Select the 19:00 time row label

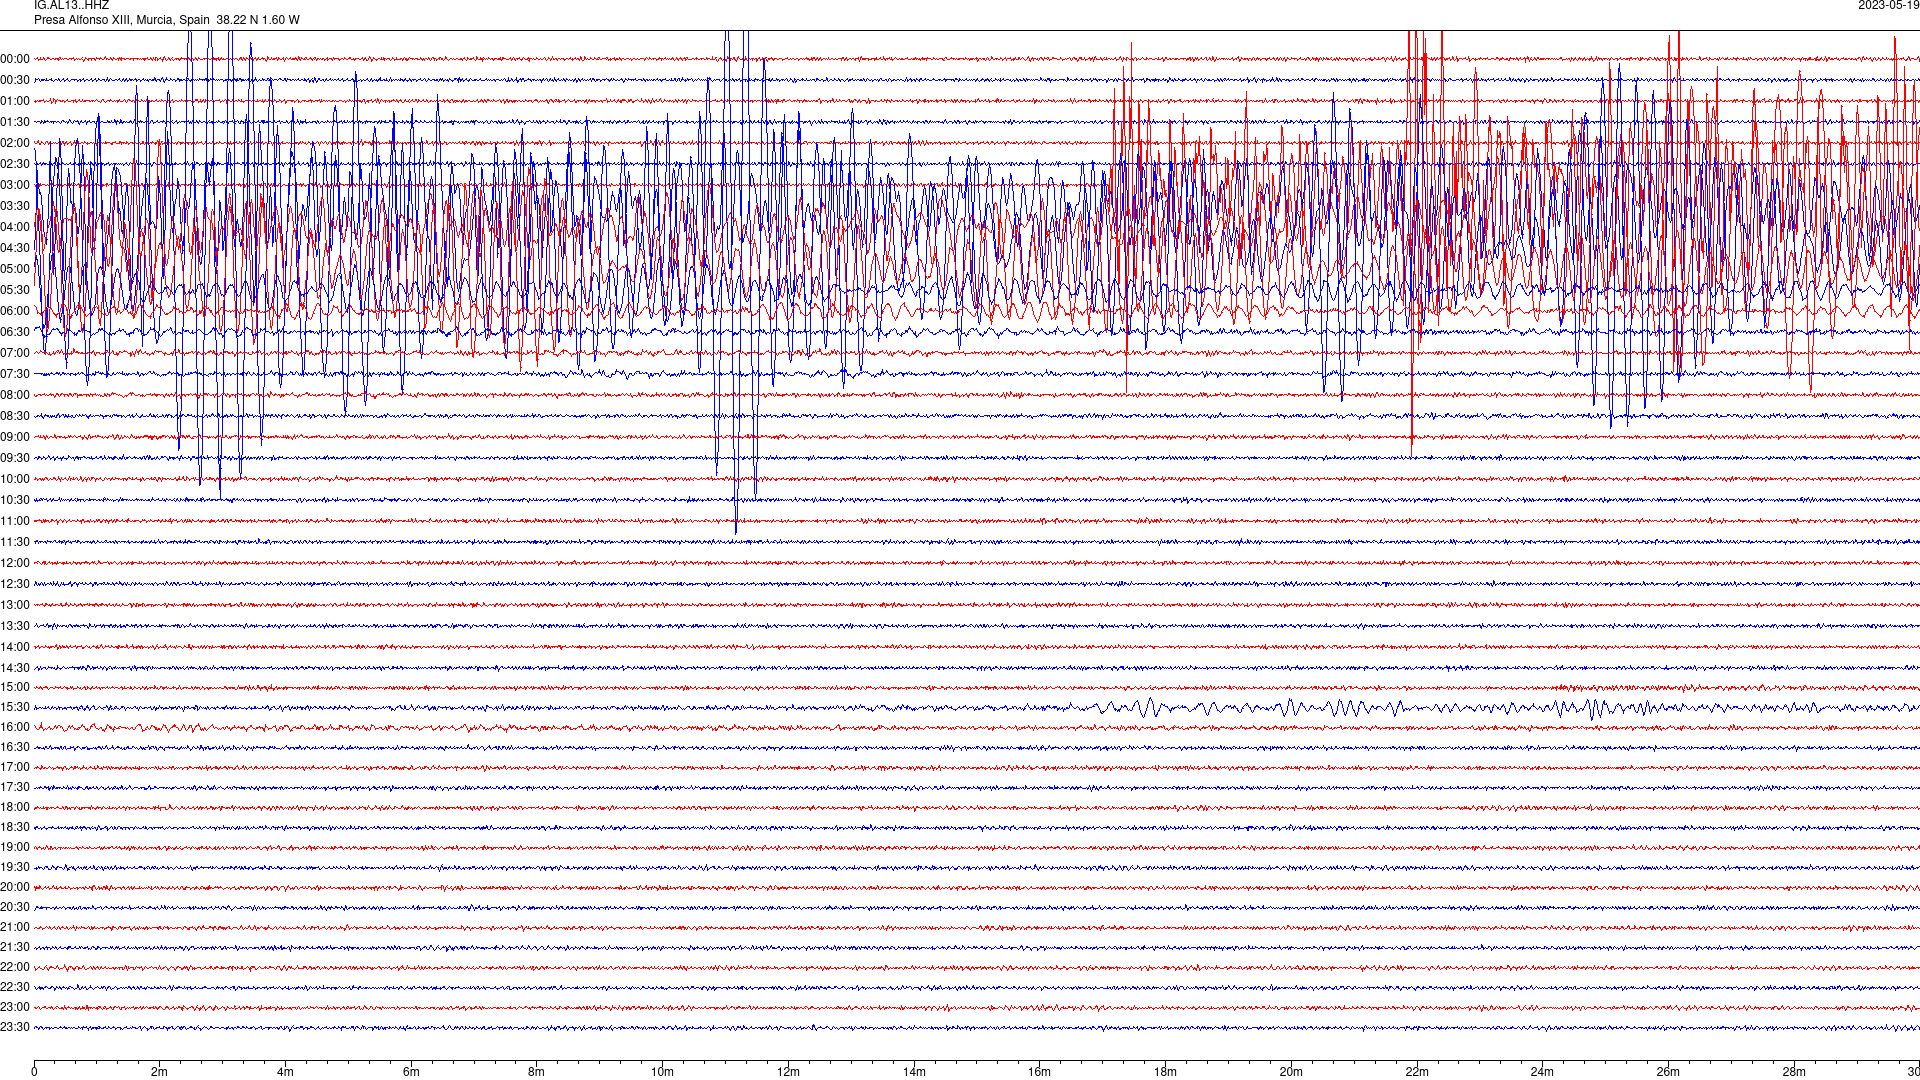coord(15,847)
